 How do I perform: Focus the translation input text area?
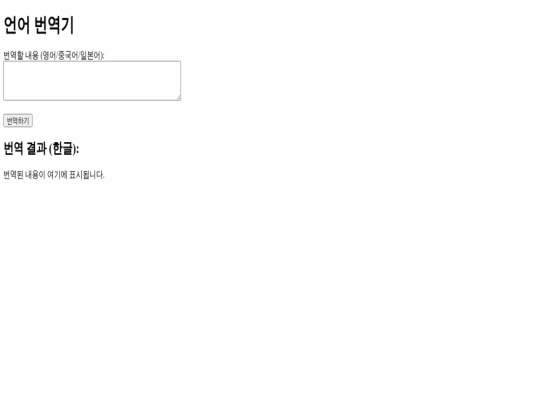pos(92,81)
